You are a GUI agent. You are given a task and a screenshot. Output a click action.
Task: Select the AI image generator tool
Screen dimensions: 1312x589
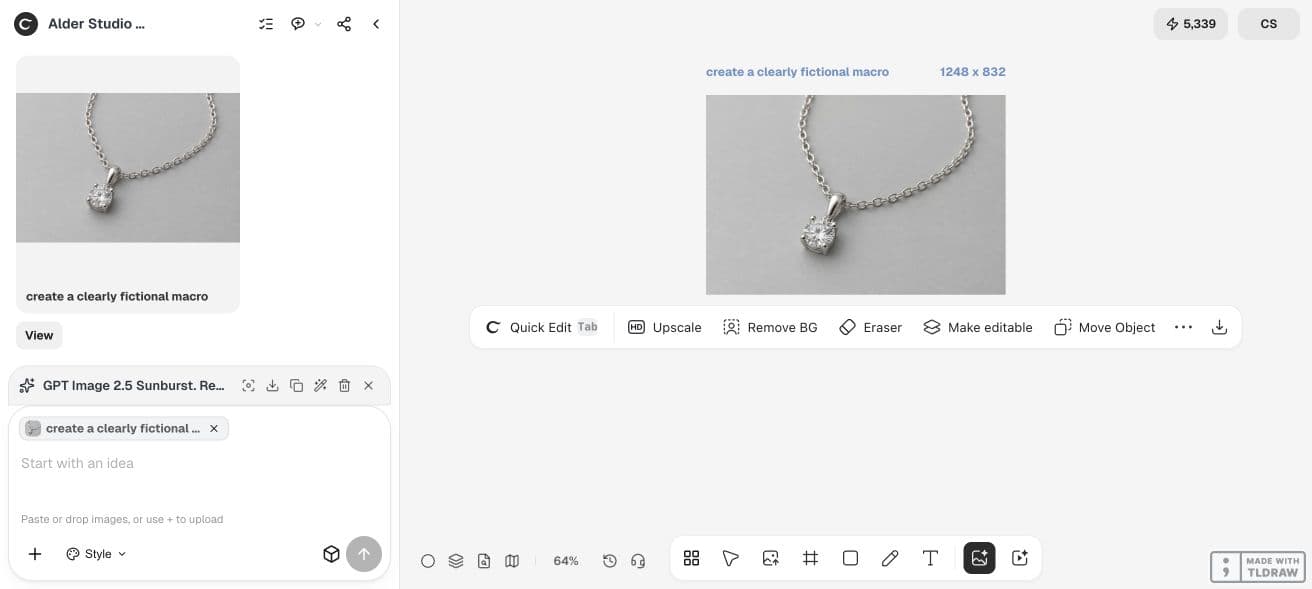(x=979, y=558)
